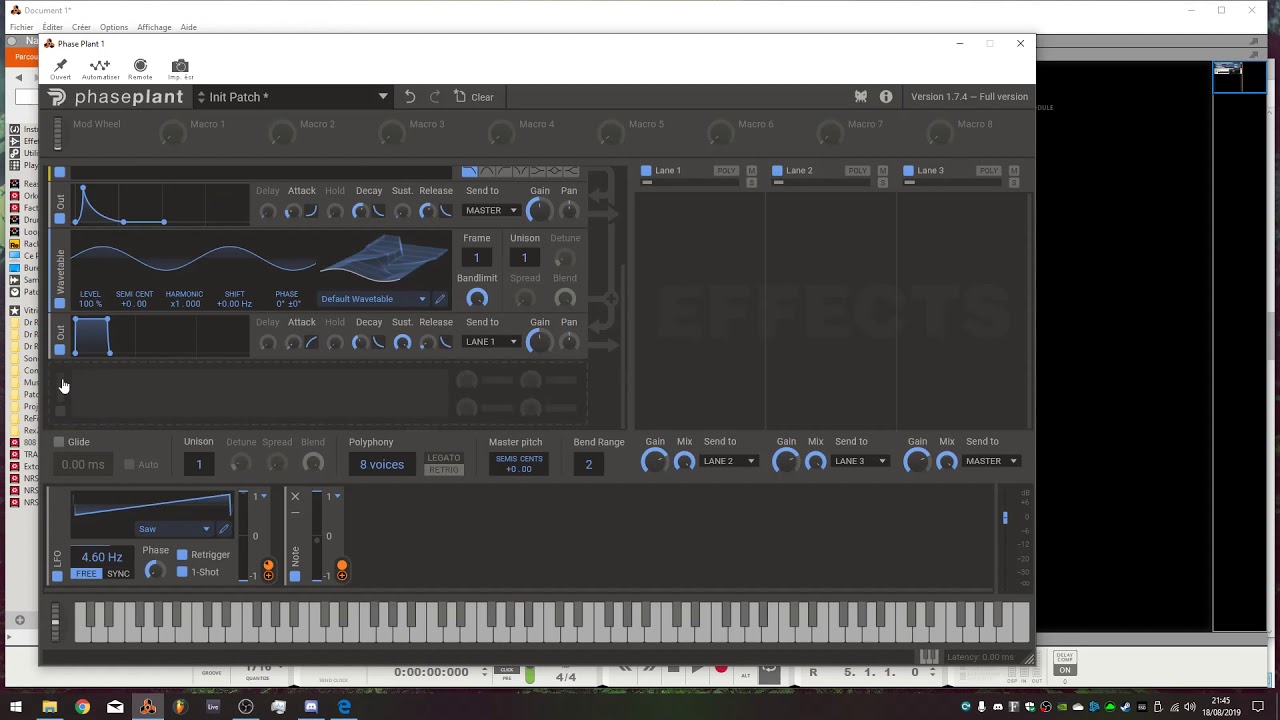Disable Lane 1 with its blue toggle
The image size is (1280, 720).
pos(646,171)
